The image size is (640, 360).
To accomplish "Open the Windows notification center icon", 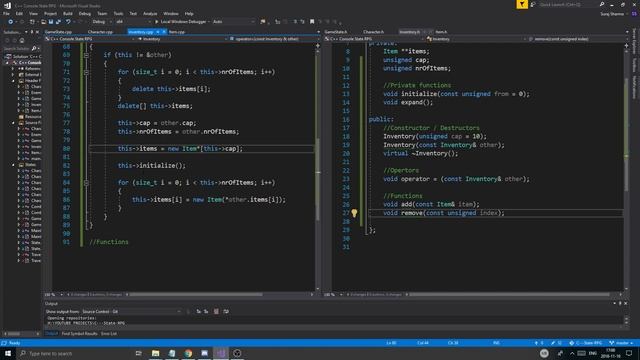I will pyautogui.click(x=629, y=353).
